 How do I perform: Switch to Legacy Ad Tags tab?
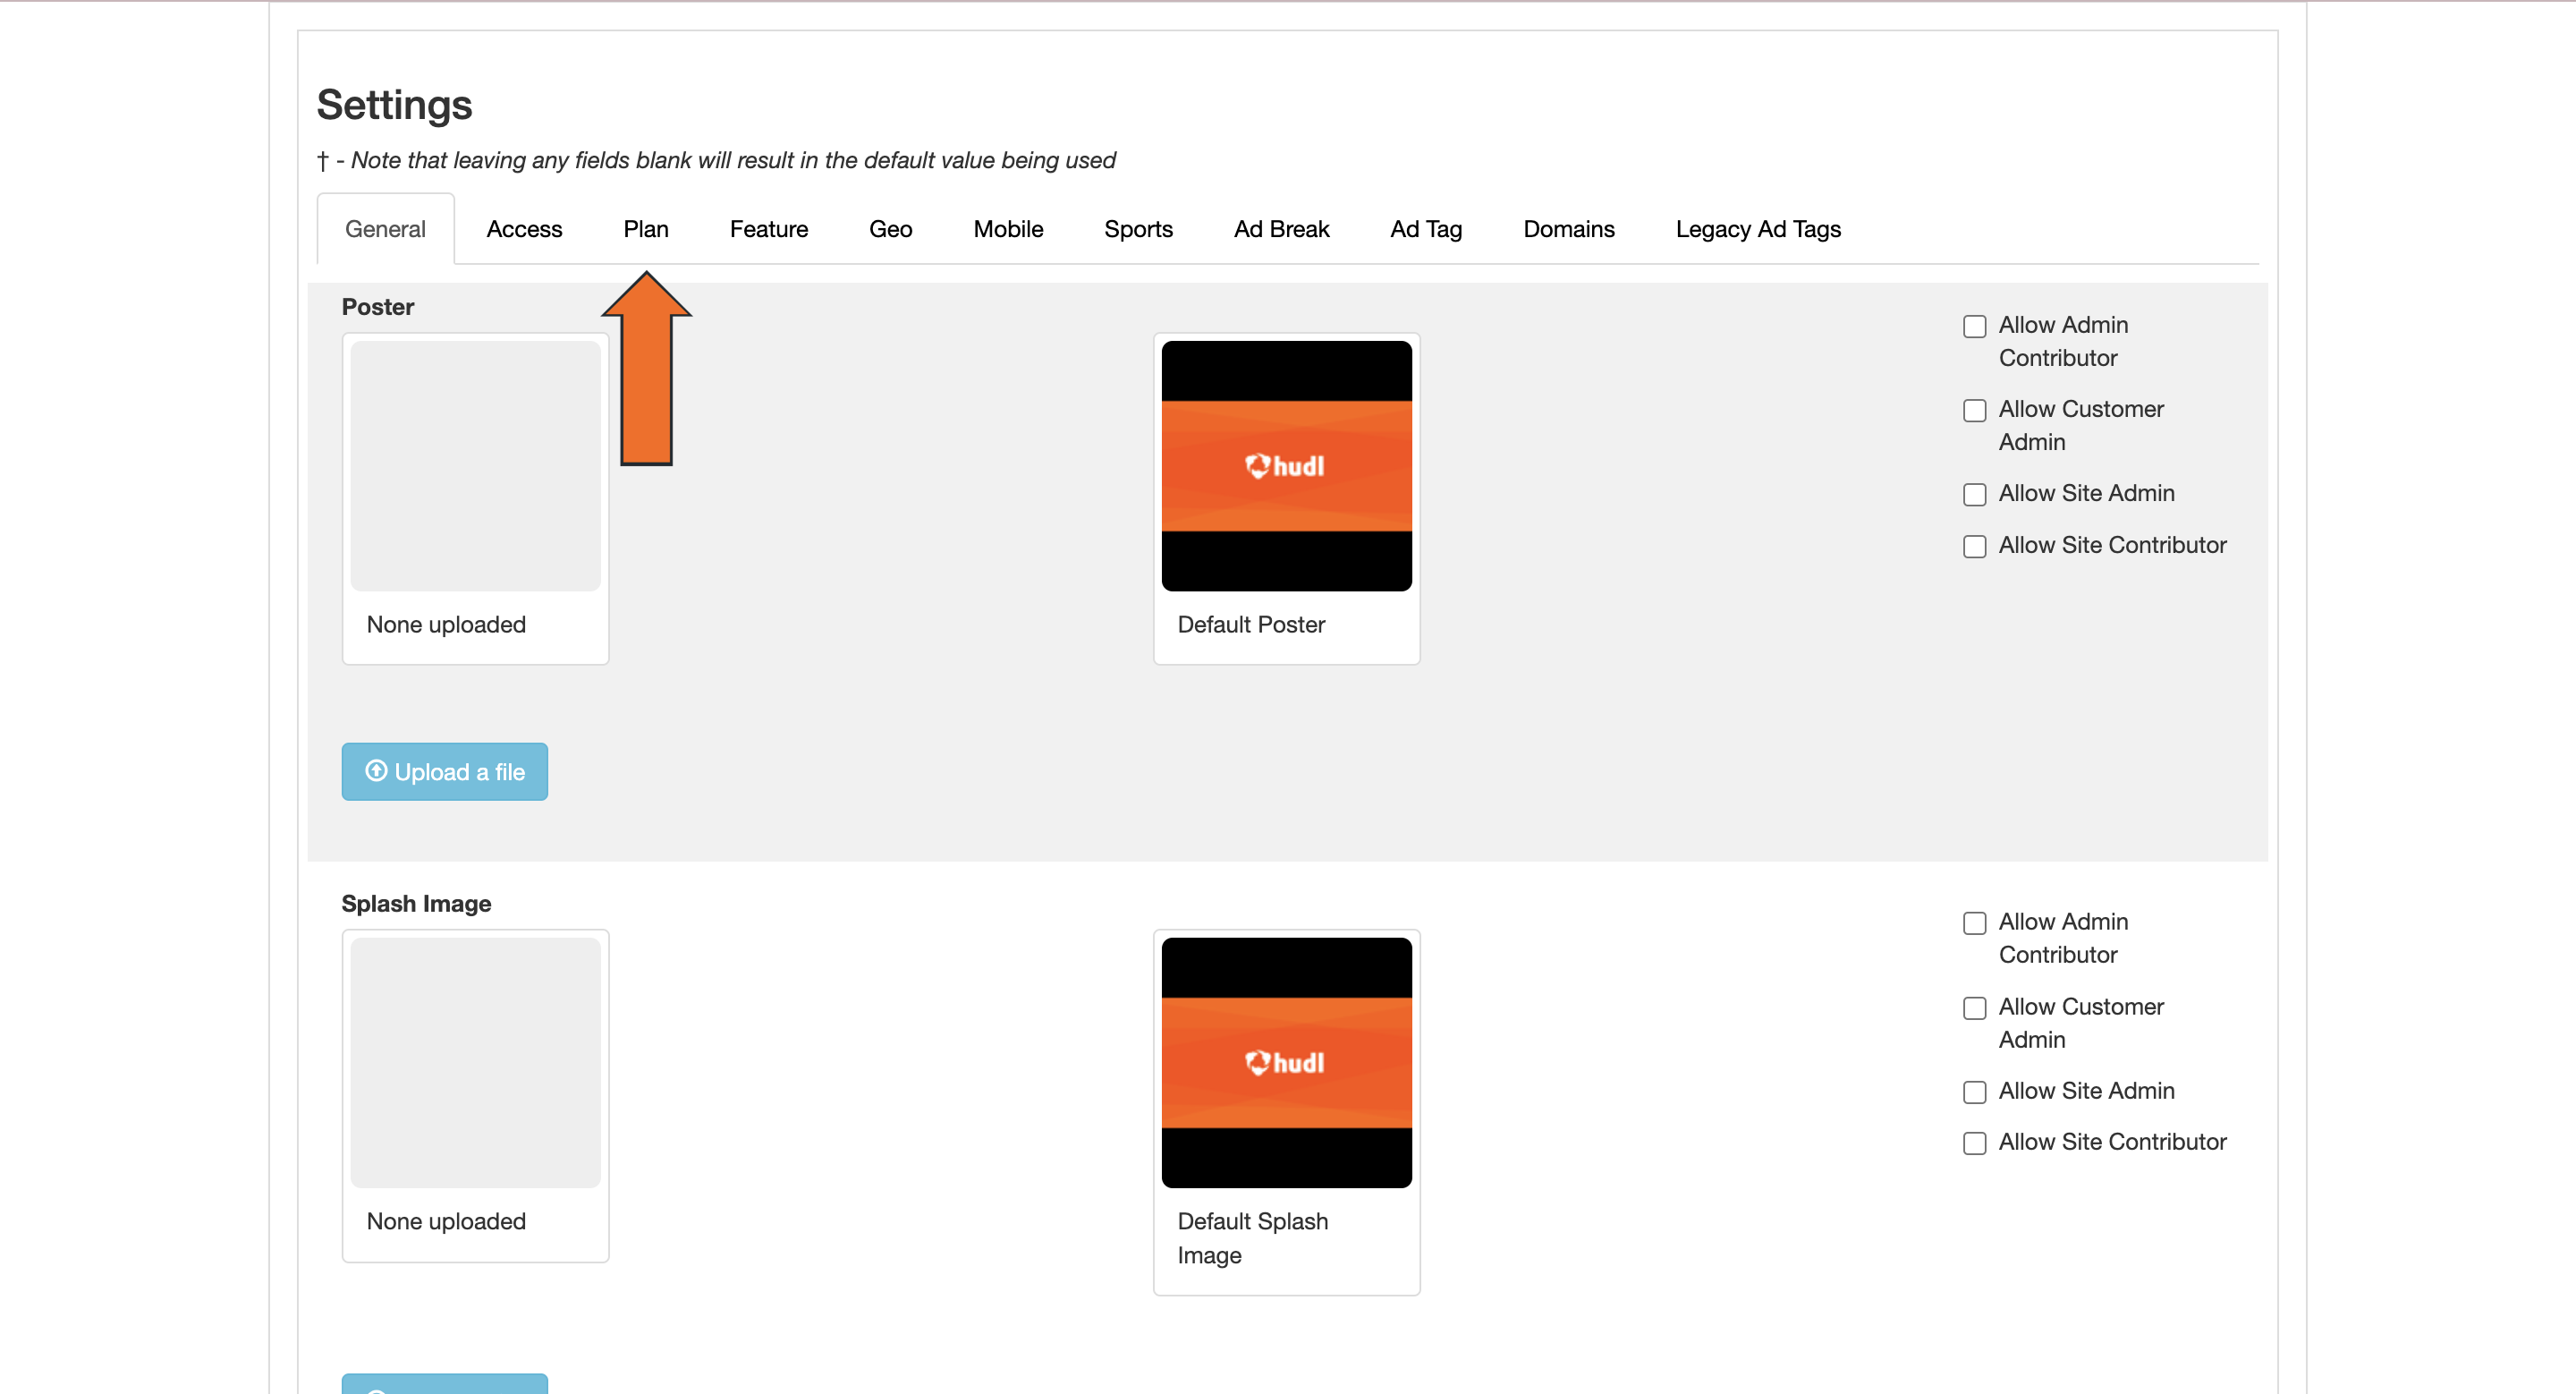coord(1758,229)
